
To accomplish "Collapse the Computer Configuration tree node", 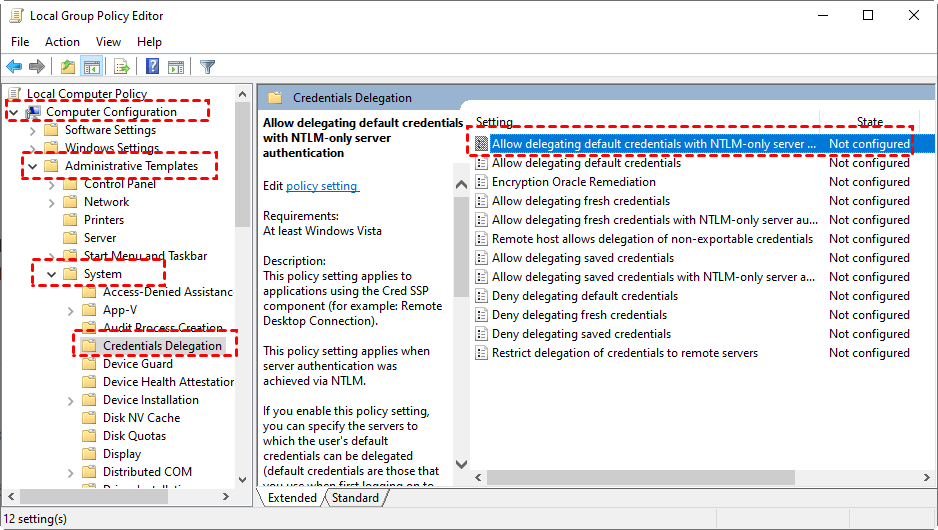I will pyautogui.click(x=13, y=112).
